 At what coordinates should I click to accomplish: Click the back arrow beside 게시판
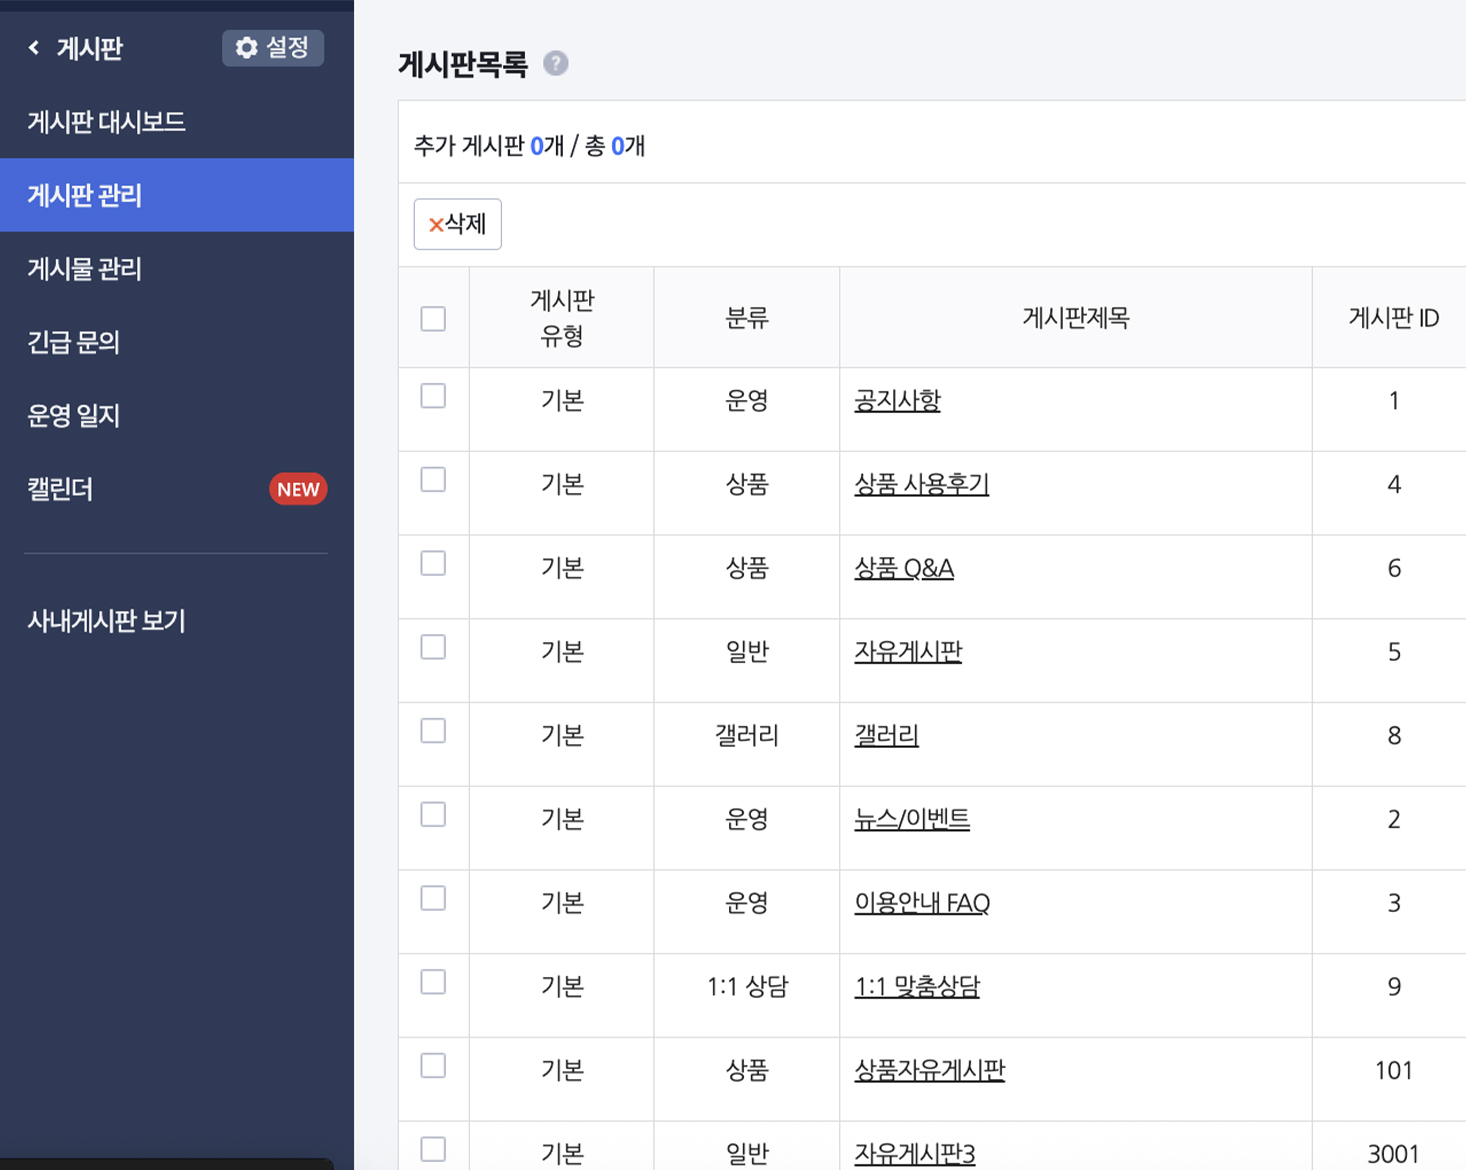tap(35, 48)
